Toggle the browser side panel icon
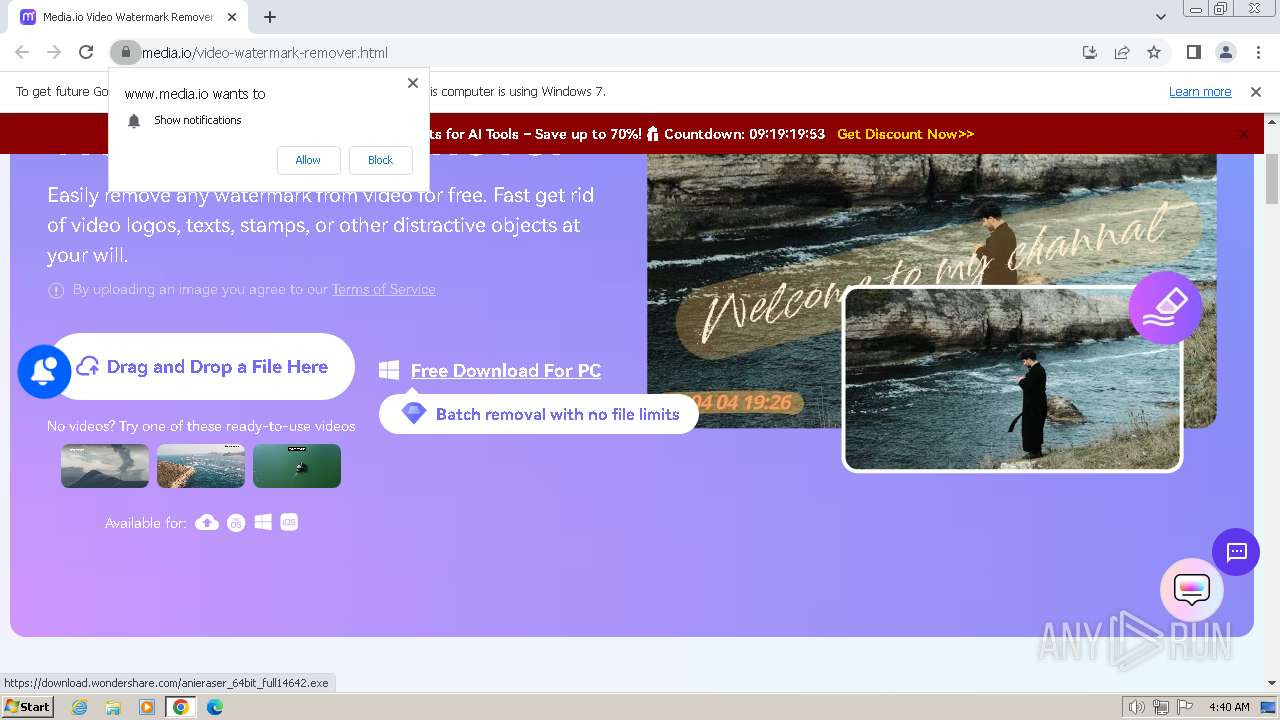 click(x=1193, y=52)
